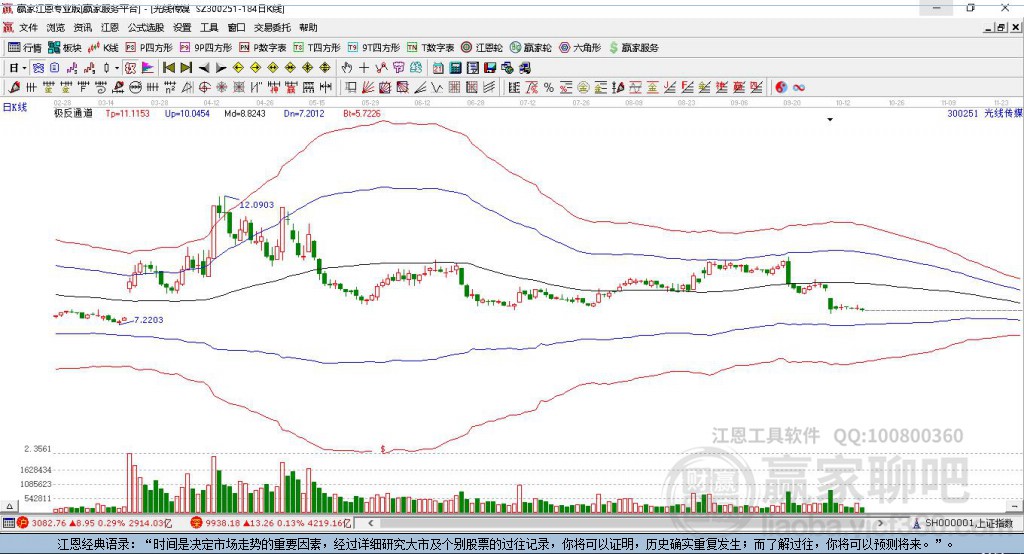Open the 交易委托 menu
The width and height of the screenshot is (1024, 554).
pyautogui.click(x=272, y=27)
